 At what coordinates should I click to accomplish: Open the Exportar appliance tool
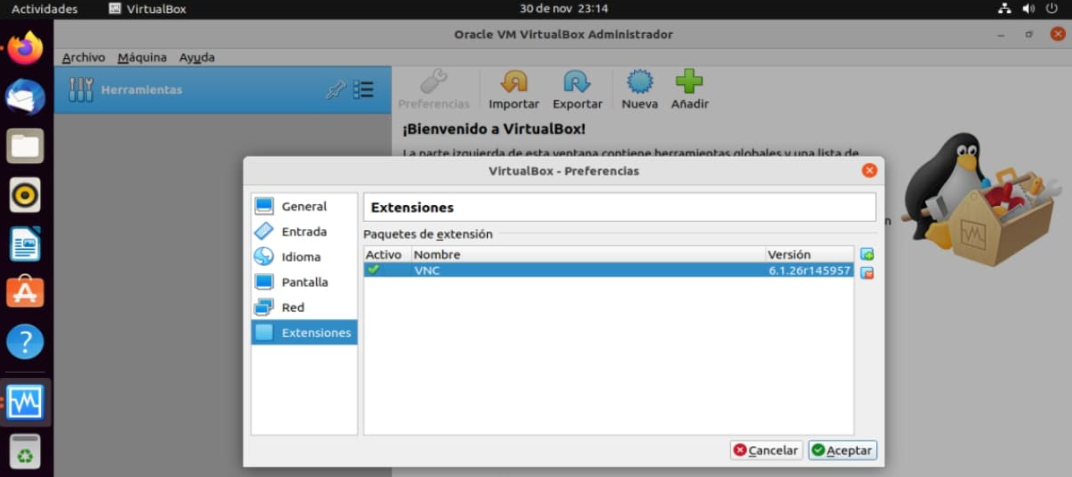[x=577, y=90]
